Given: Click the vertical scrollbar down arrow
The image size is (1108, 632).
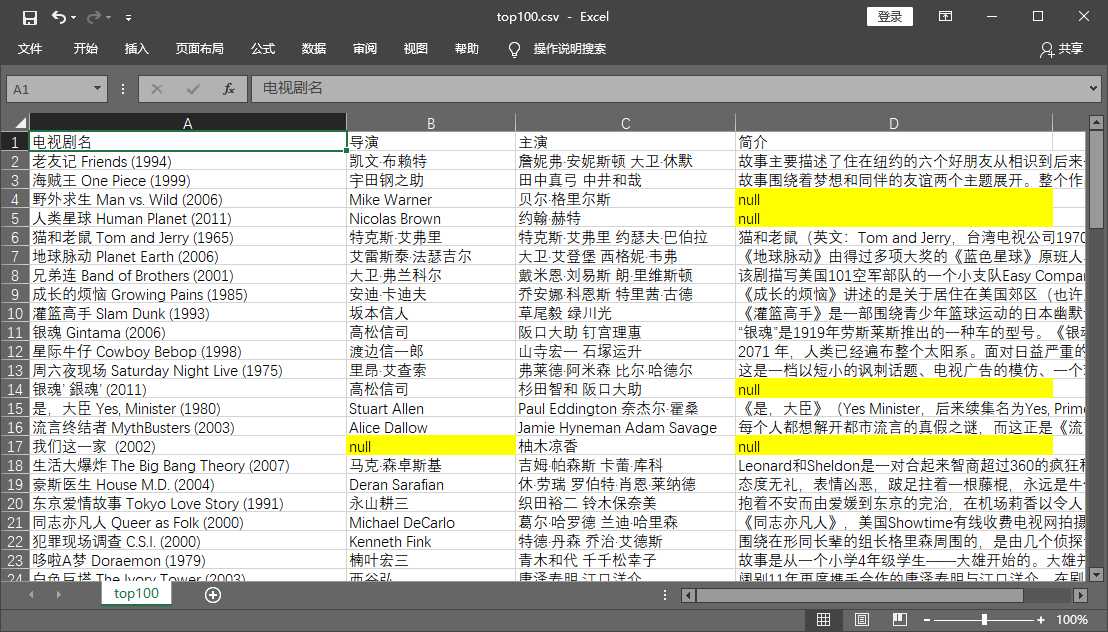Looking at the screenshot, I should (x=1096, y=574).
